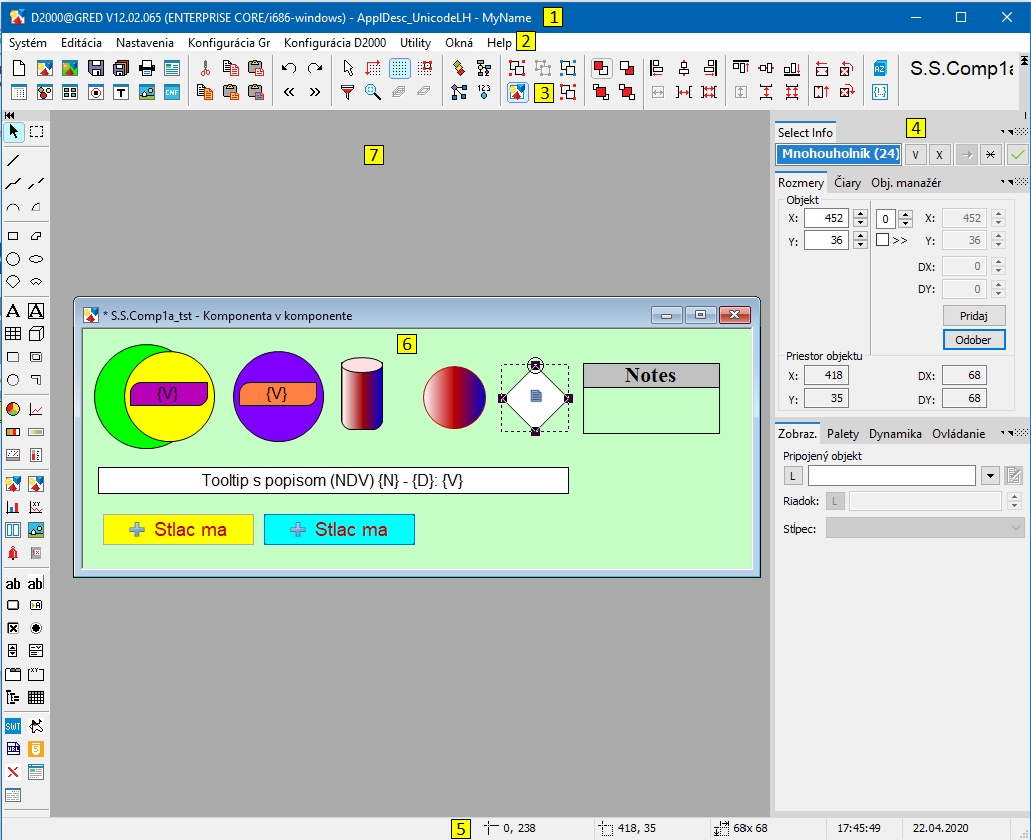Click the green checkmark in Select Info

point(1017,154)
